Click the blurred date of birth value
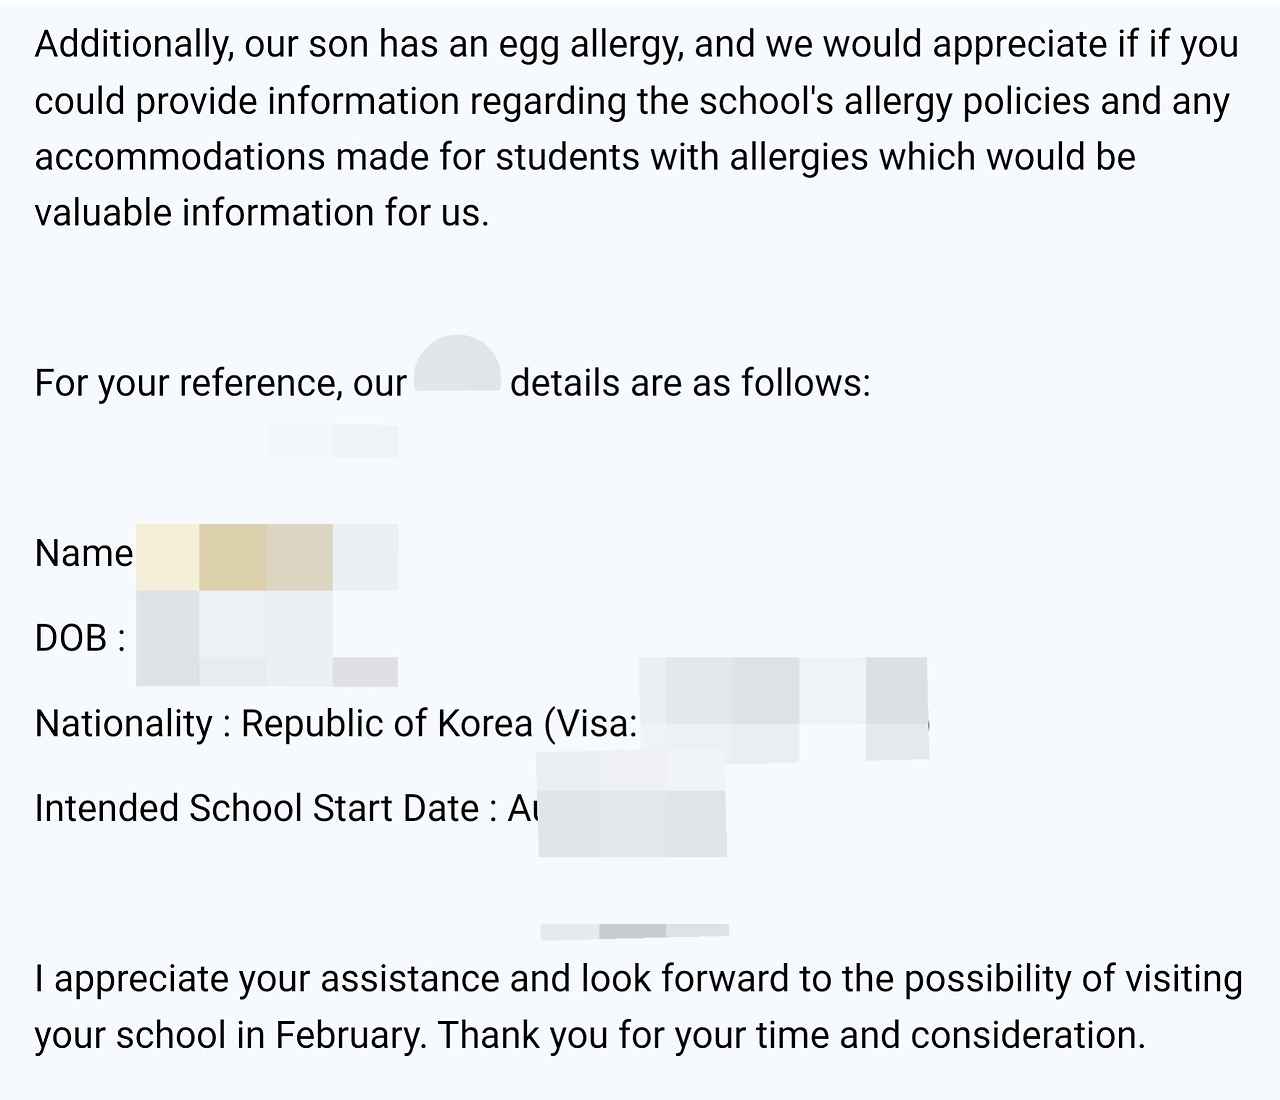The width and height of the screenshot is (1280, 1100). tap(234, 637)
